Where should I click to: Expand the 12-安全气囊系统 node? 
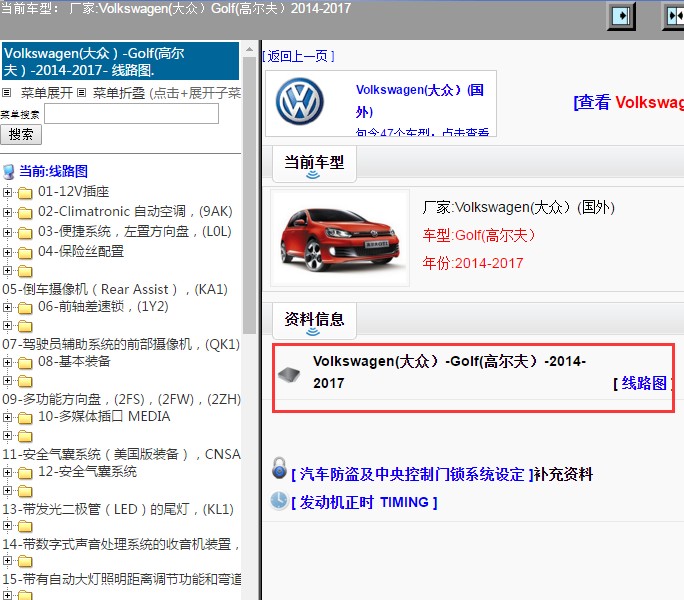pos(7,472)
